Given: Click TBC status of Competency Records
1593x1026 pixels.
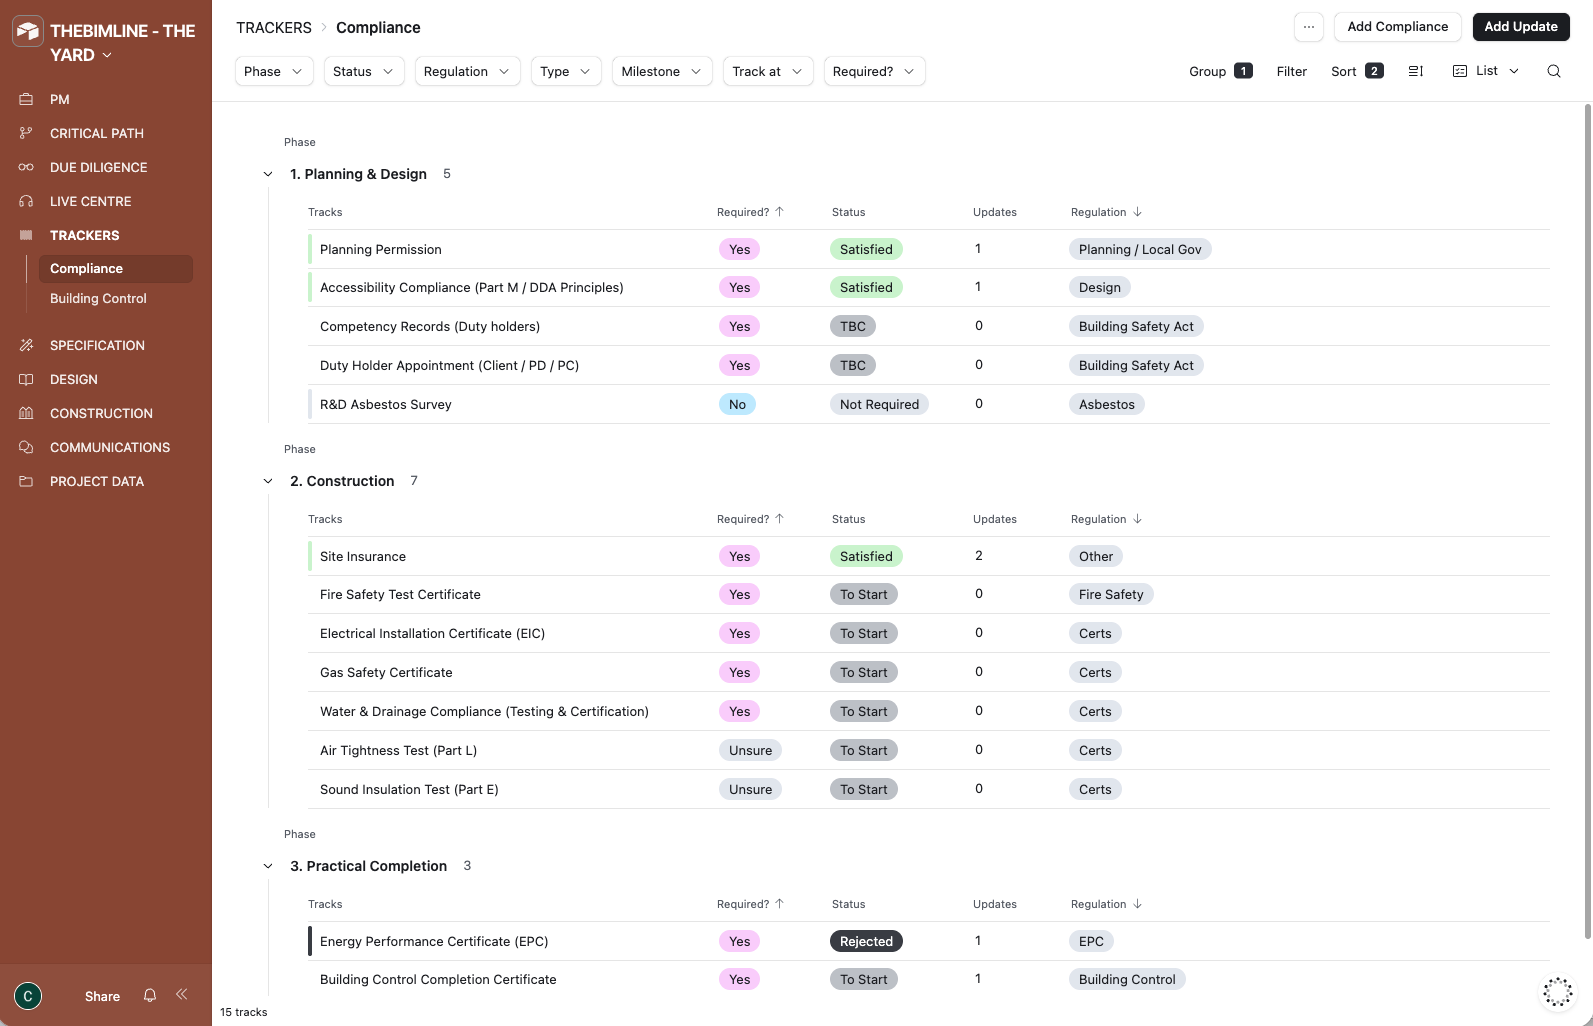Looking at the screenshot, I should coord(853,326).
